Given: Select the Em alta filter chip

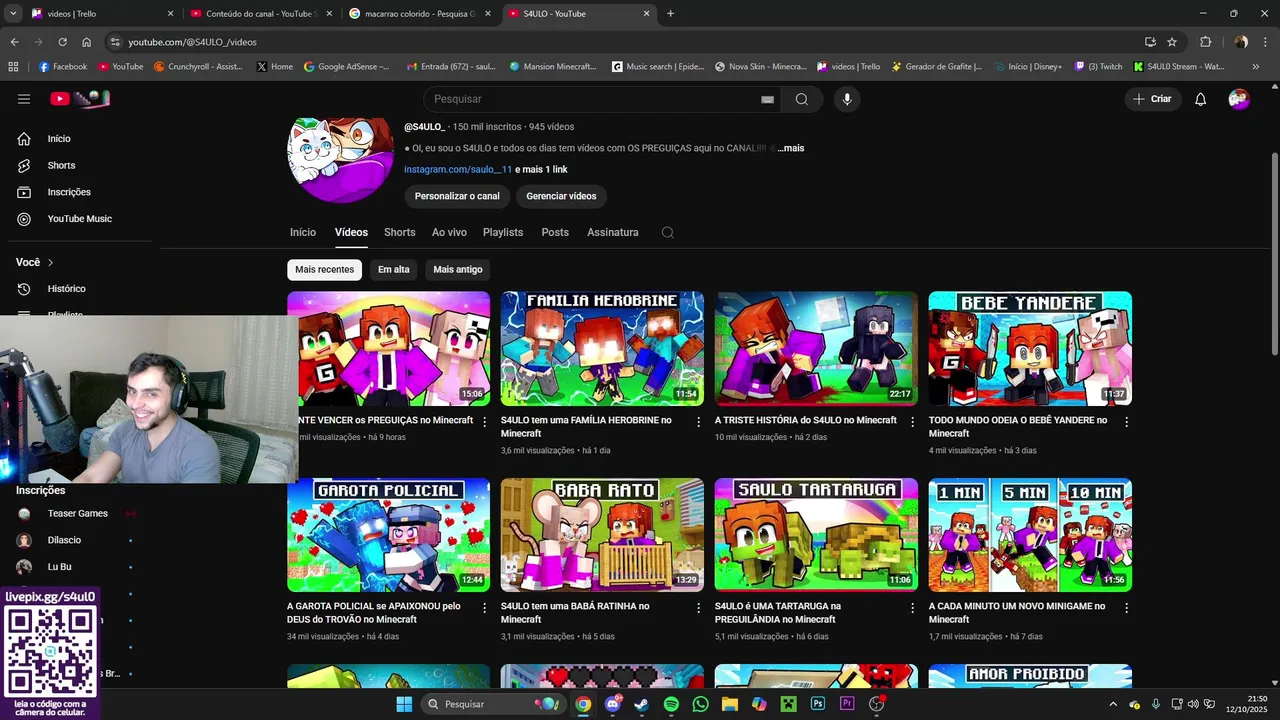Looking at the screenshot, I should click(394, 270).
